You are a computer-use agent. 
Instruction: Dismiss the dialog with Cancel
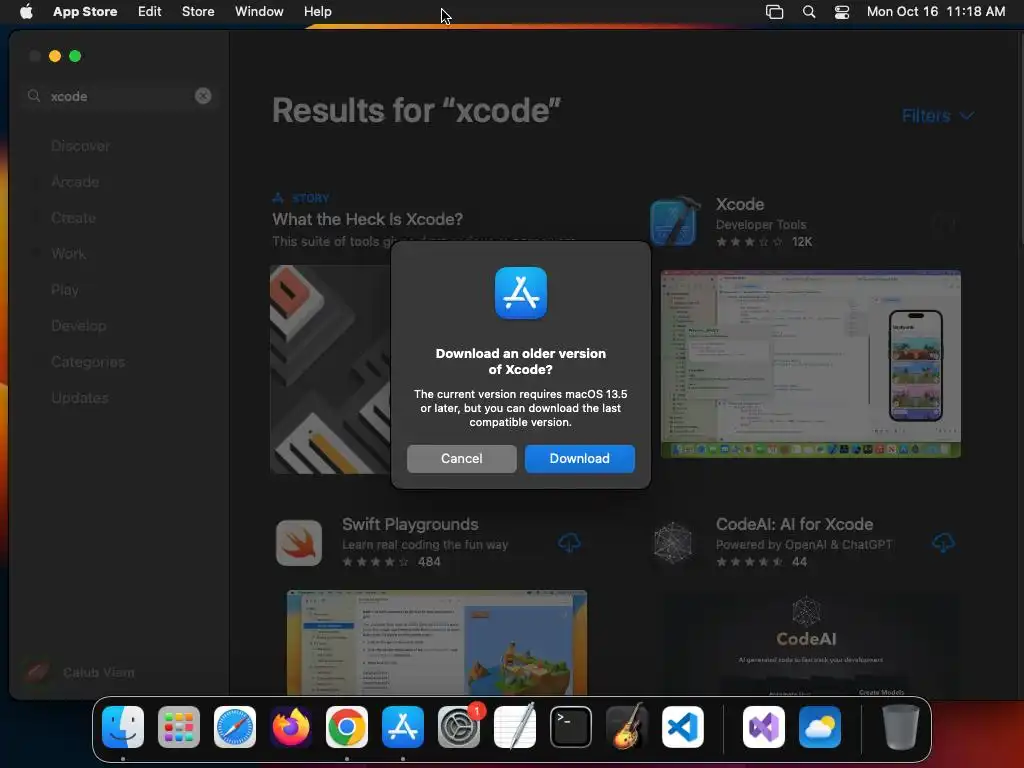click(462, 458)
